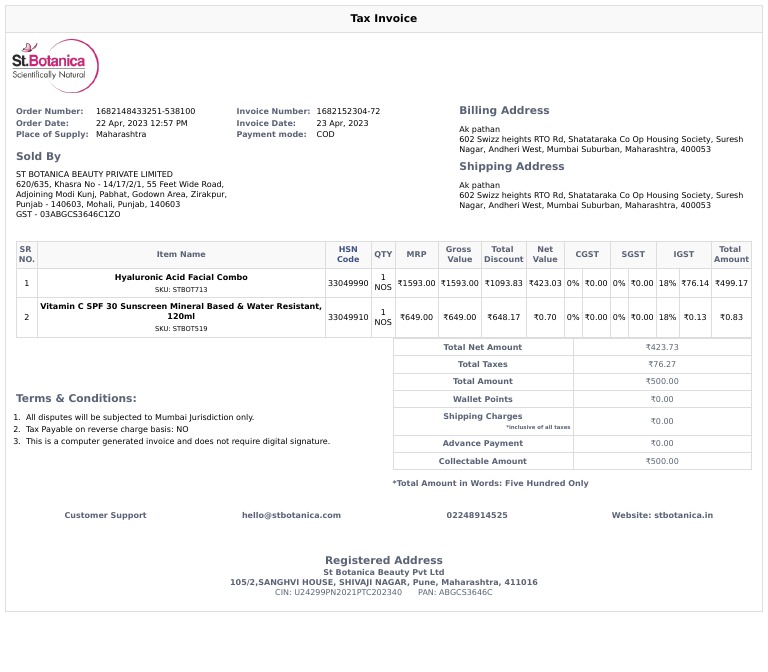Click net value ₹423.03
This screenshot has width=768, height=672.
tap(545, 283)
